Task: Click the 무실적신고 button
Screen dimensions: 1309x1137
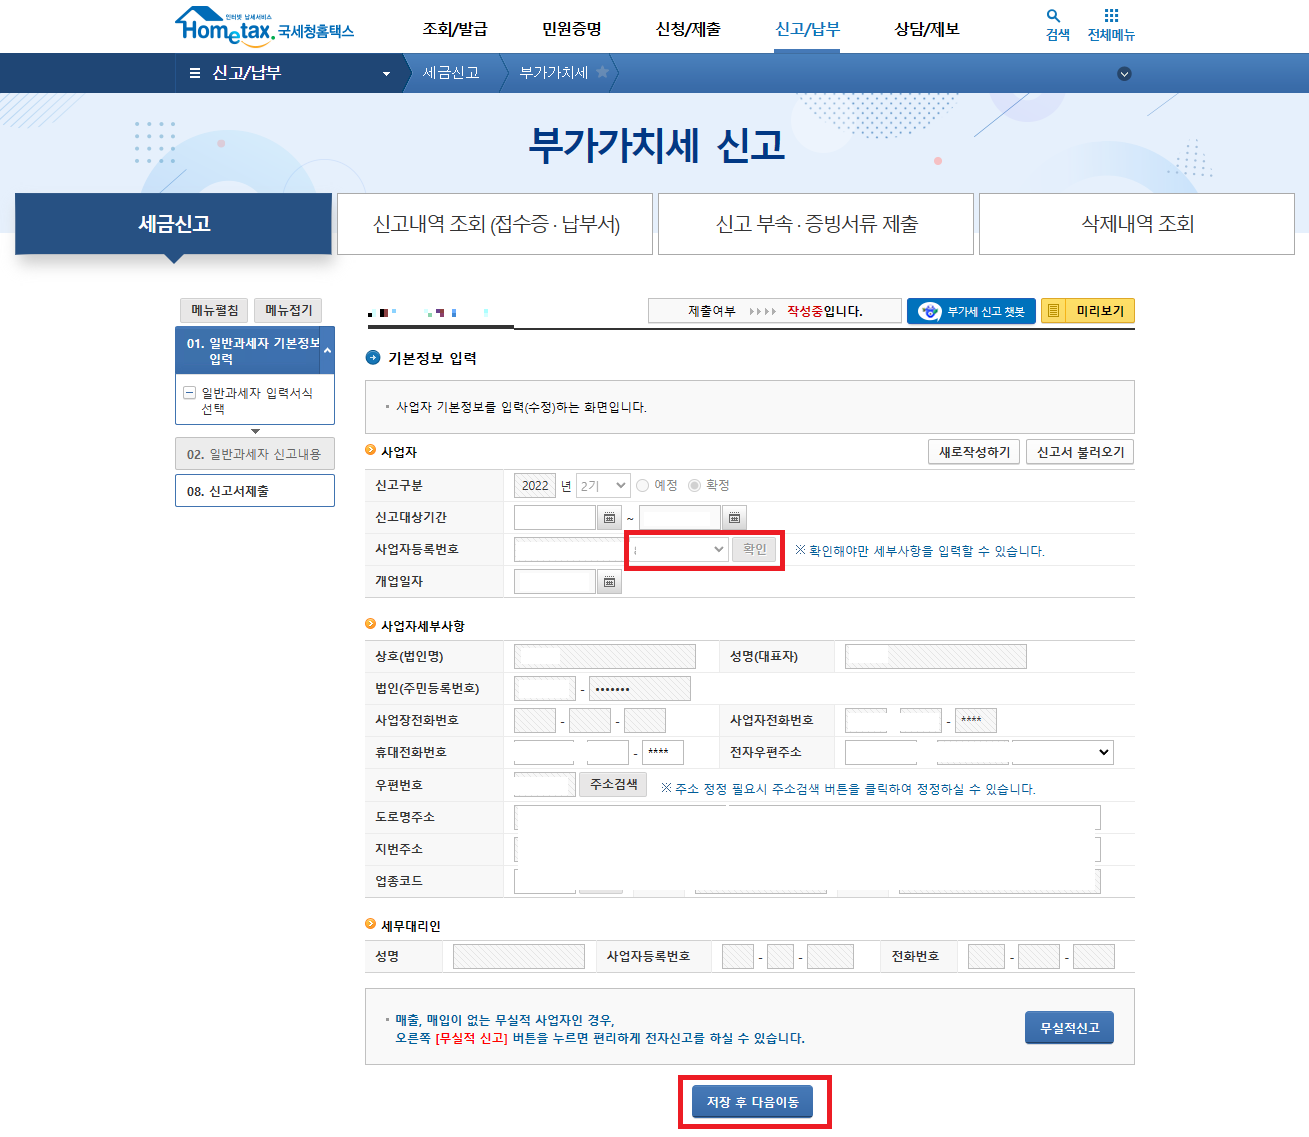Action: click(x=1068, y=1027)
